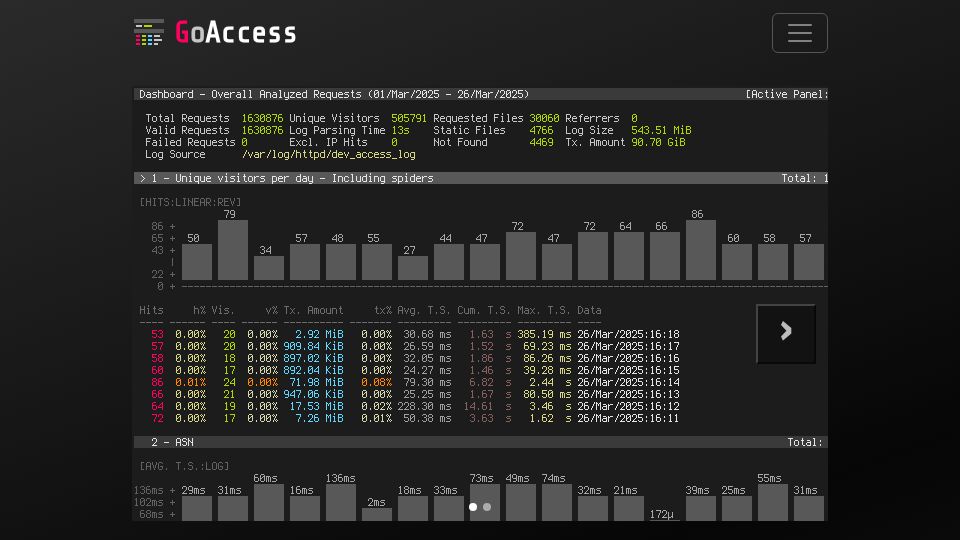Click the Avg. T.S. value 228.30 ms
The width and height of the screenshot is (960, 540).
424,406
